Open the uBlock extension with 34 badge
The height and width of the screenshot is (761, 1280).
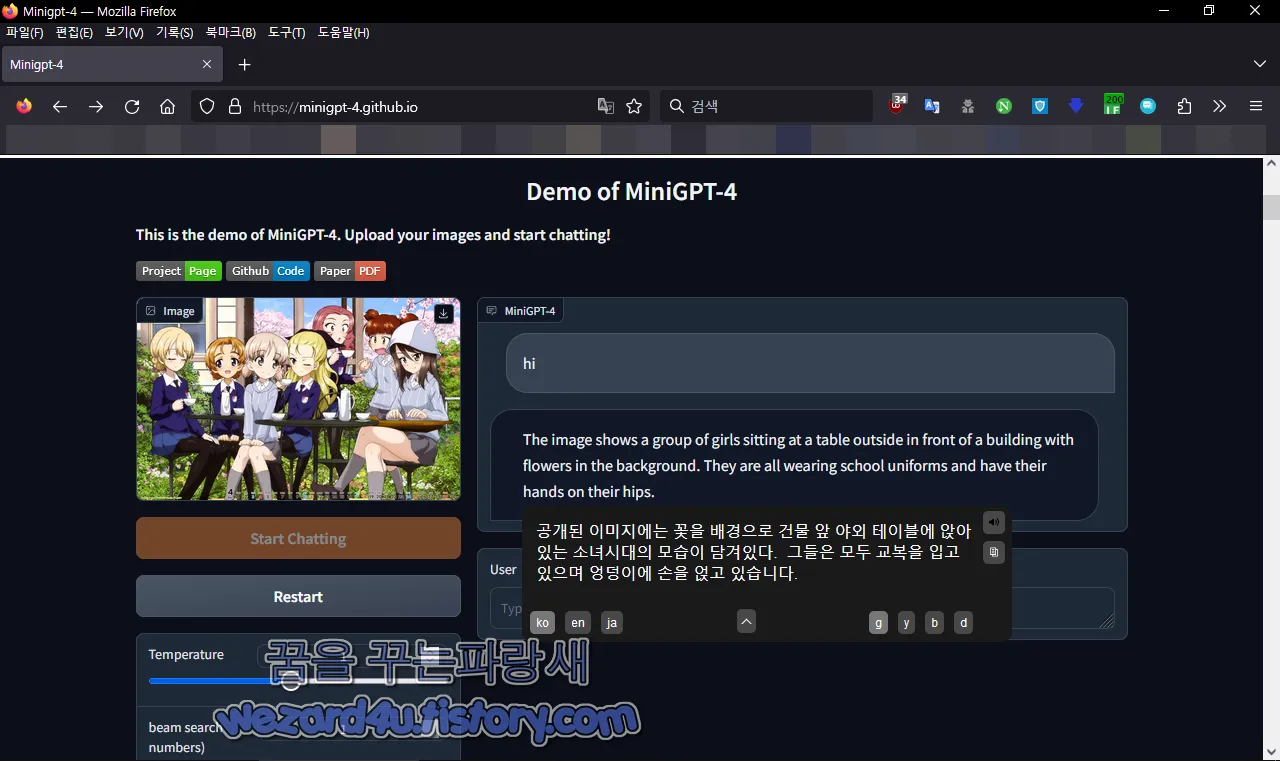[897, 106]
